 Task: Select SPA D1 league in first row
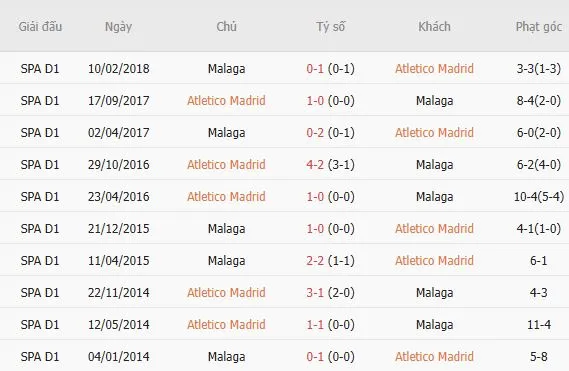(40, 69)
